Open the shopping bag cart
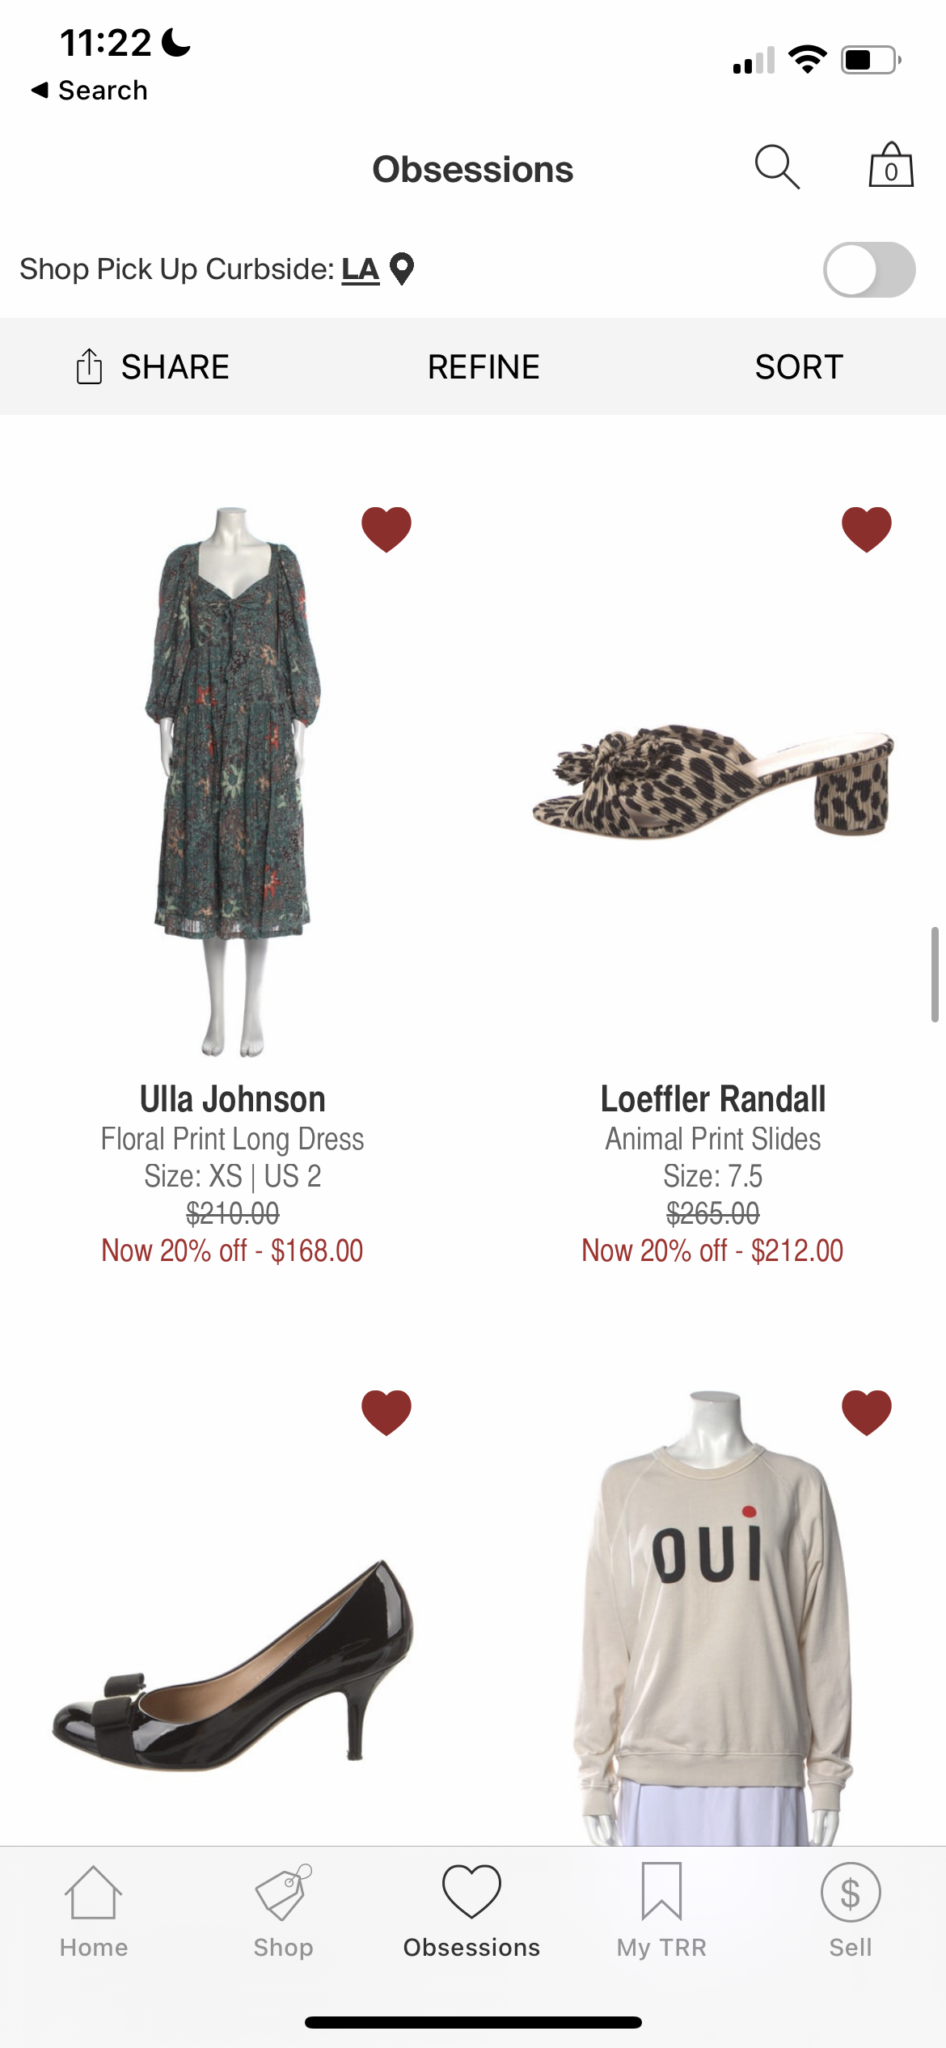 [x=890, y=166]
